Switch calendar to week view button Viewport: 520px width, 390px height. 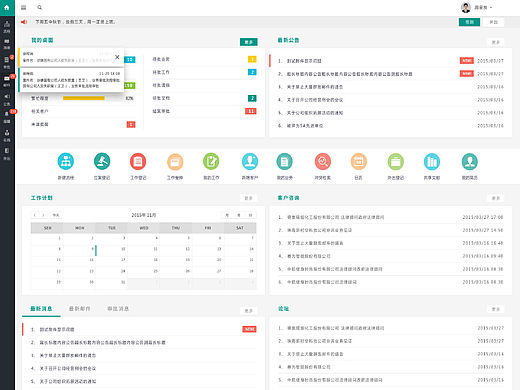pos(239,215)
